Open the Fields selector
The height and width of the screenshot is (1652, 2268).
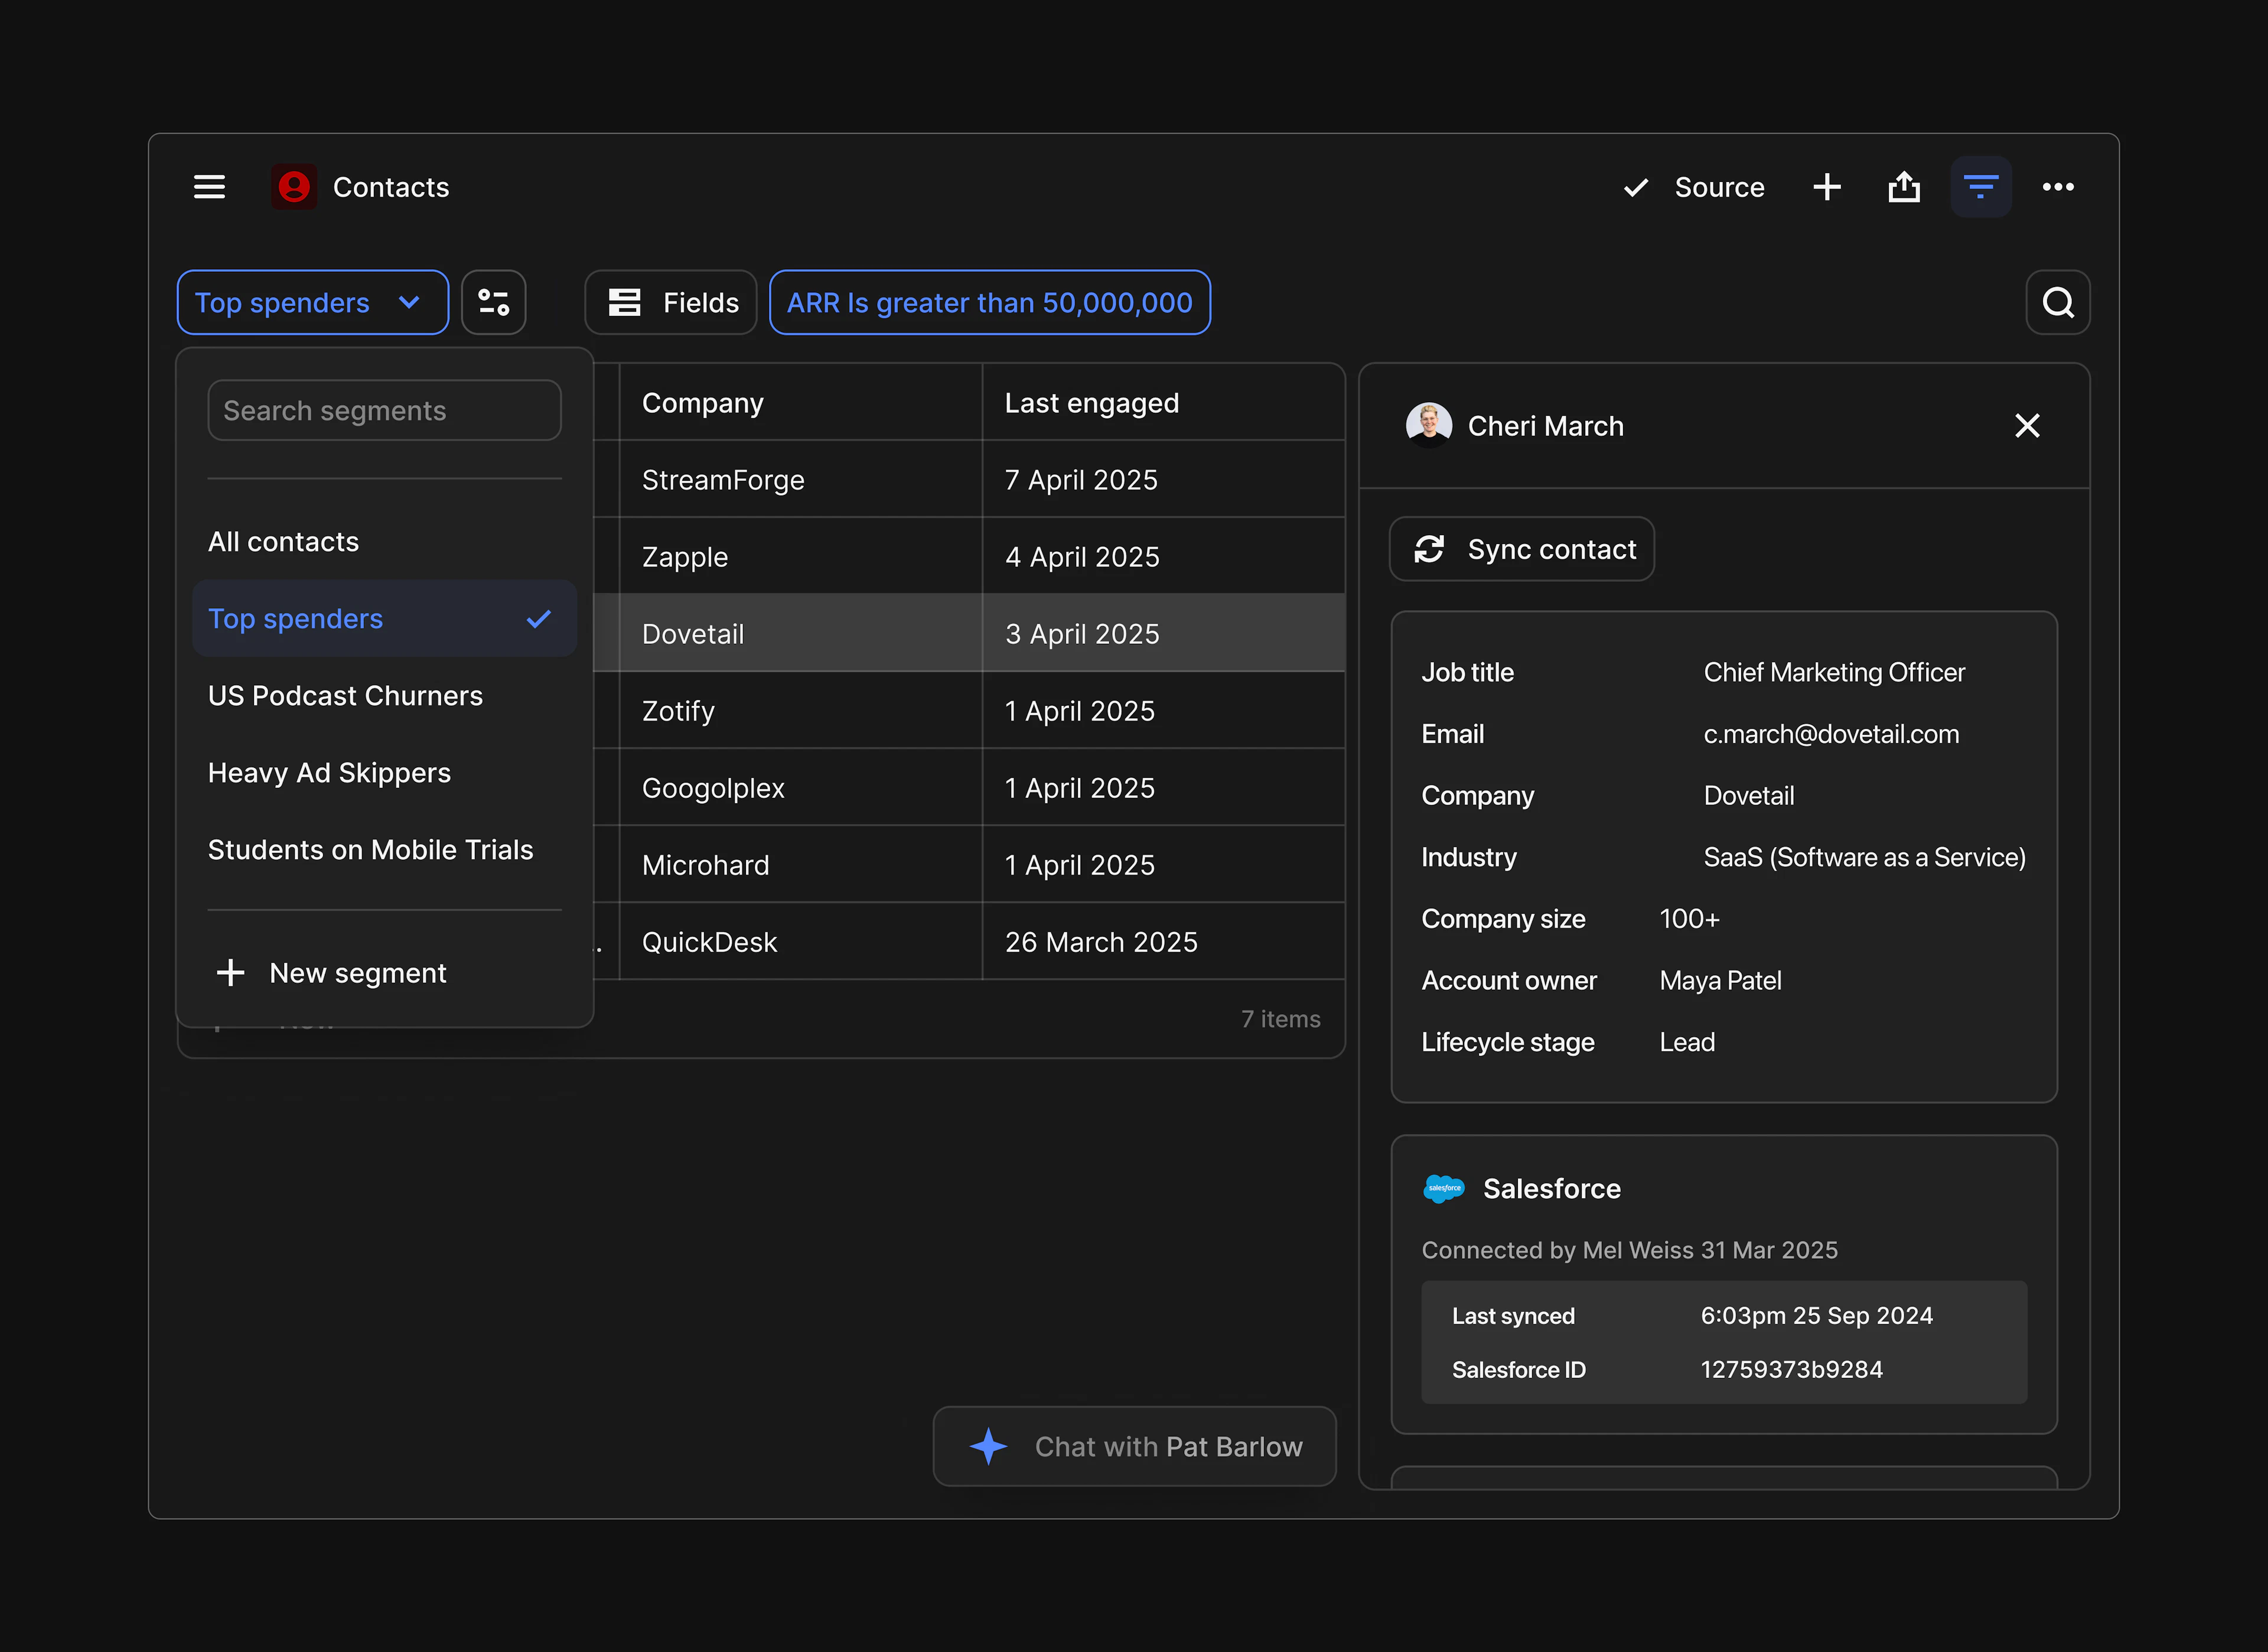(x=670, y=302)
